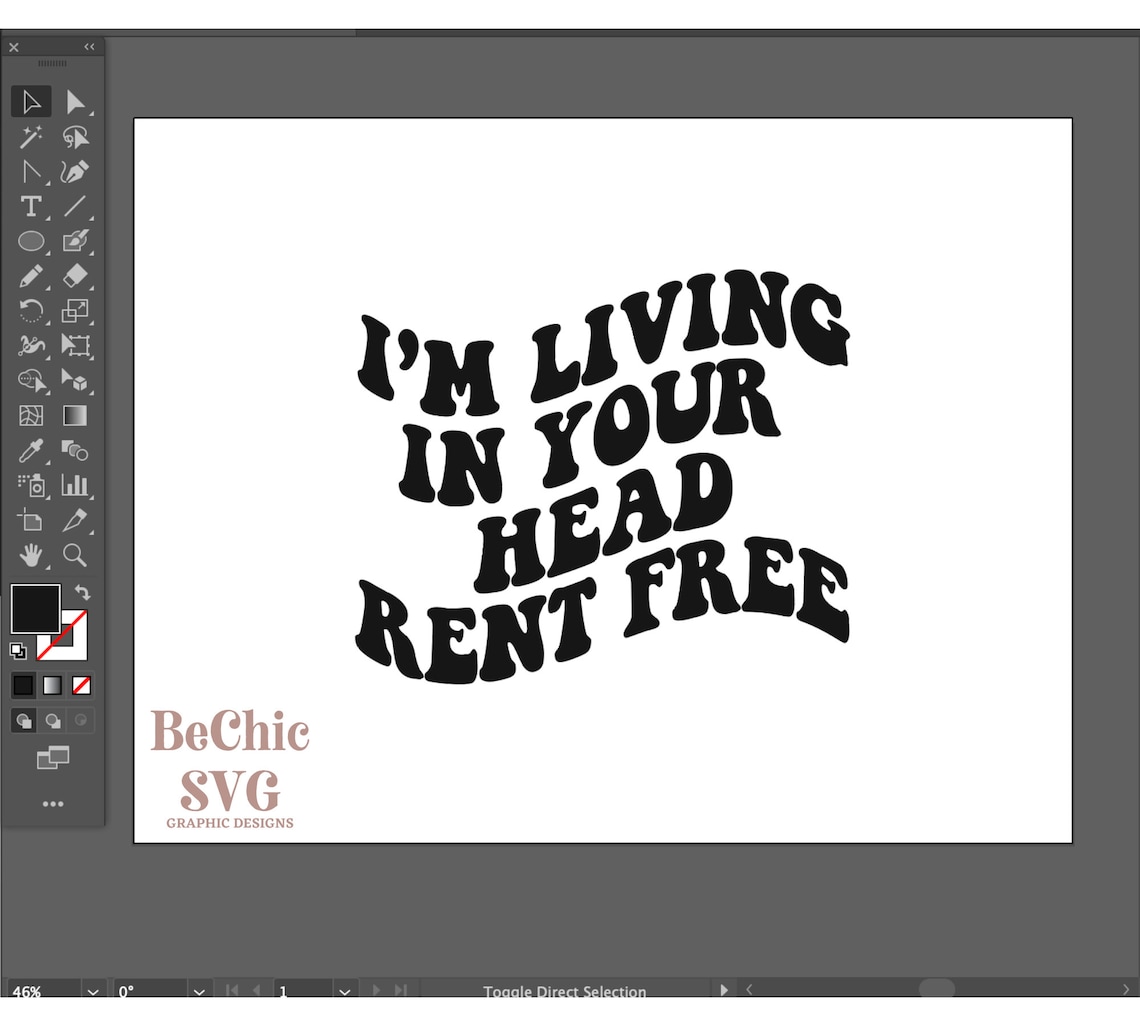Toggle the Gradient fill type
Screen dimensions: 1140x1026
pyautogui.click(x=52, y=685)
